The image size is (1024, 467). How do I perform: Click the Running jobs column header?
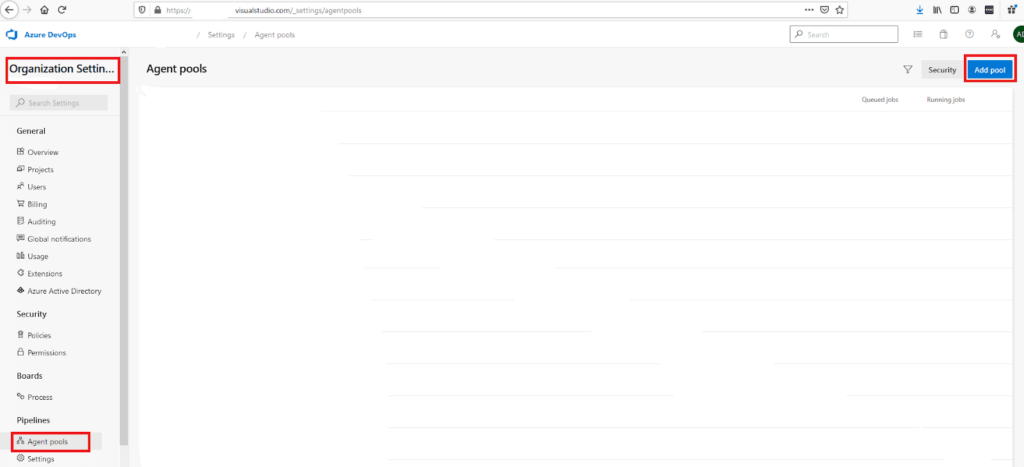(x=946, y=100)
